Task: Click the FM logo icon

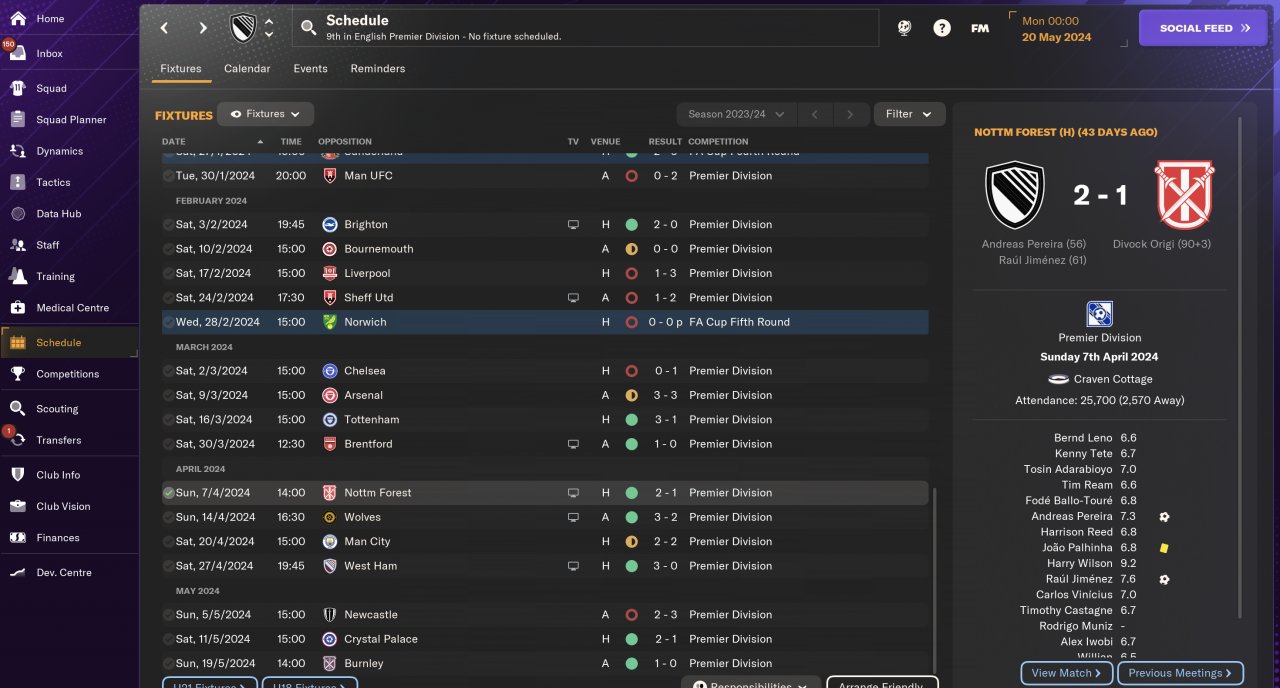Action: tap(980, 28)
